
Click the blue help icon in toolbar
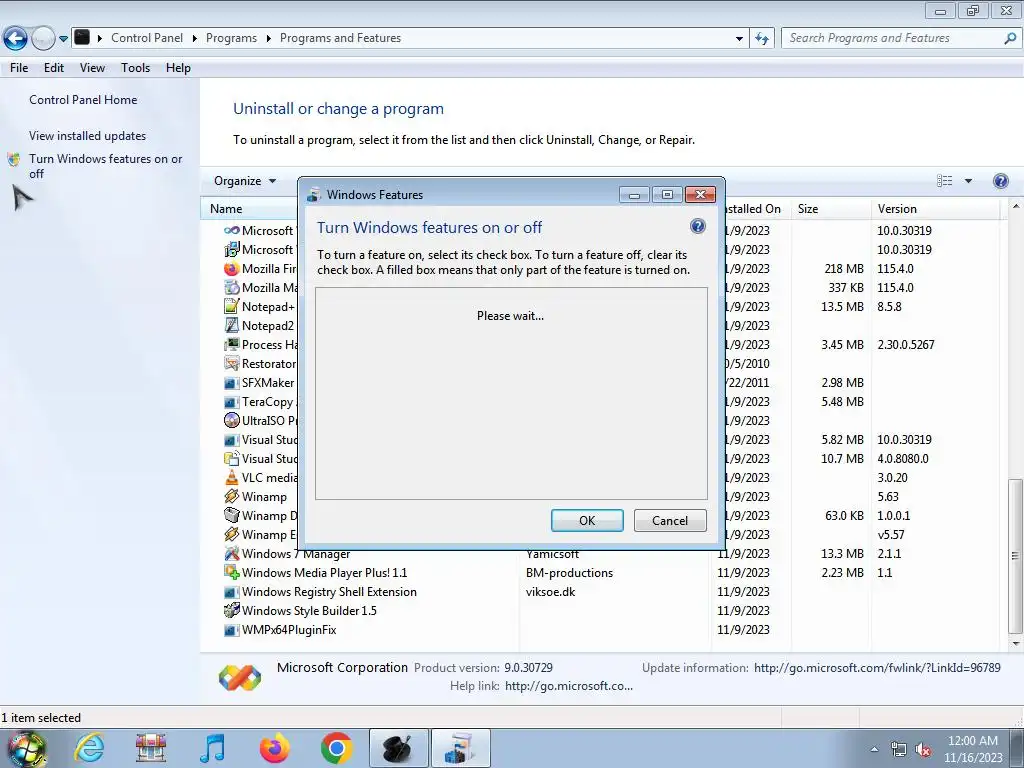pos(1000,181)
